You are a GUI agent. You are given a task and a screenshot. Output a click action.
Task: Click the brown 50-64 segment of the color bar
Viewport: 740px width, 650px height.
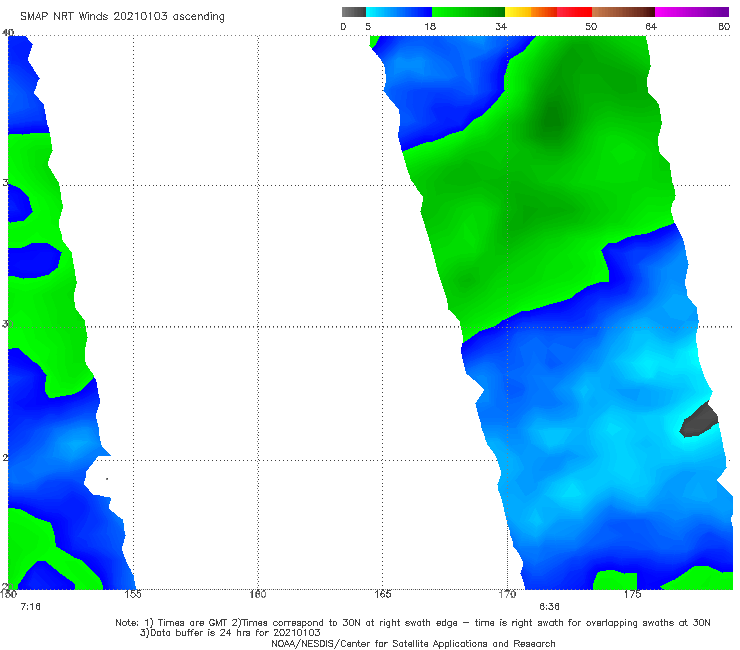pyautogui.click(x=623, y=12)
